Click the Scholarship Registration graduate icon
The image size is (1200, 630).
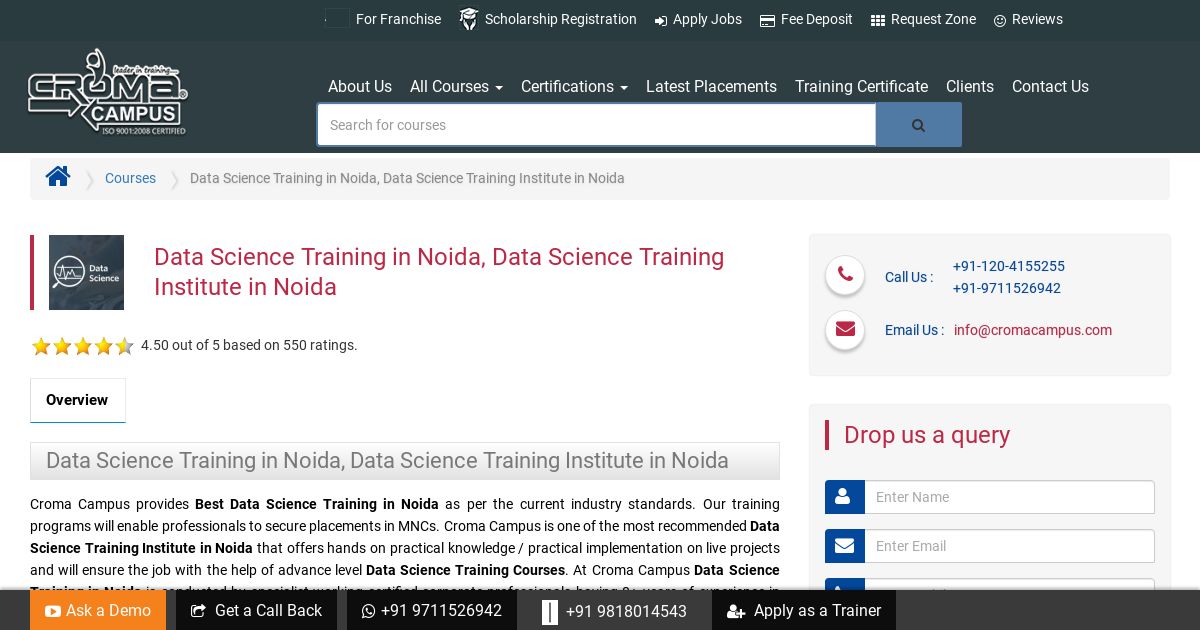pyautogui.click(x=468, y=19)
